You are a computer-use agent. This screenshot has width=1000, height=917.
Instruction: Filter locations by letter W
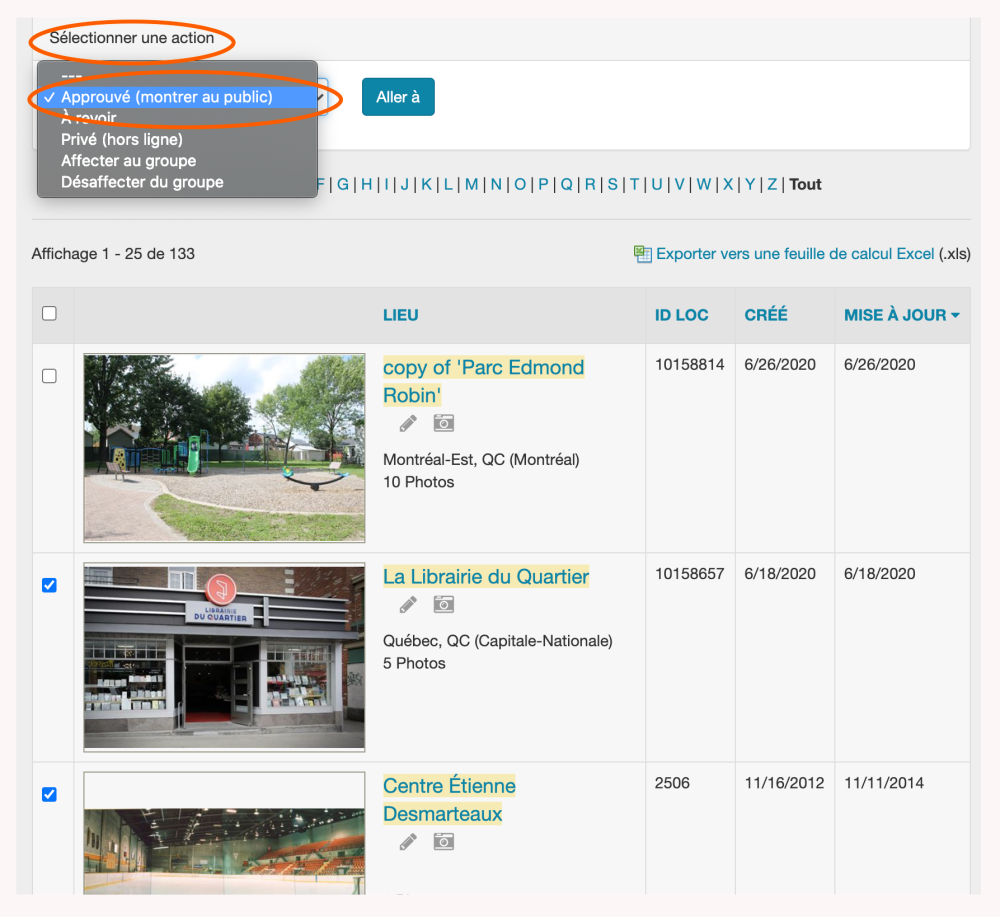tap(703, 184)
